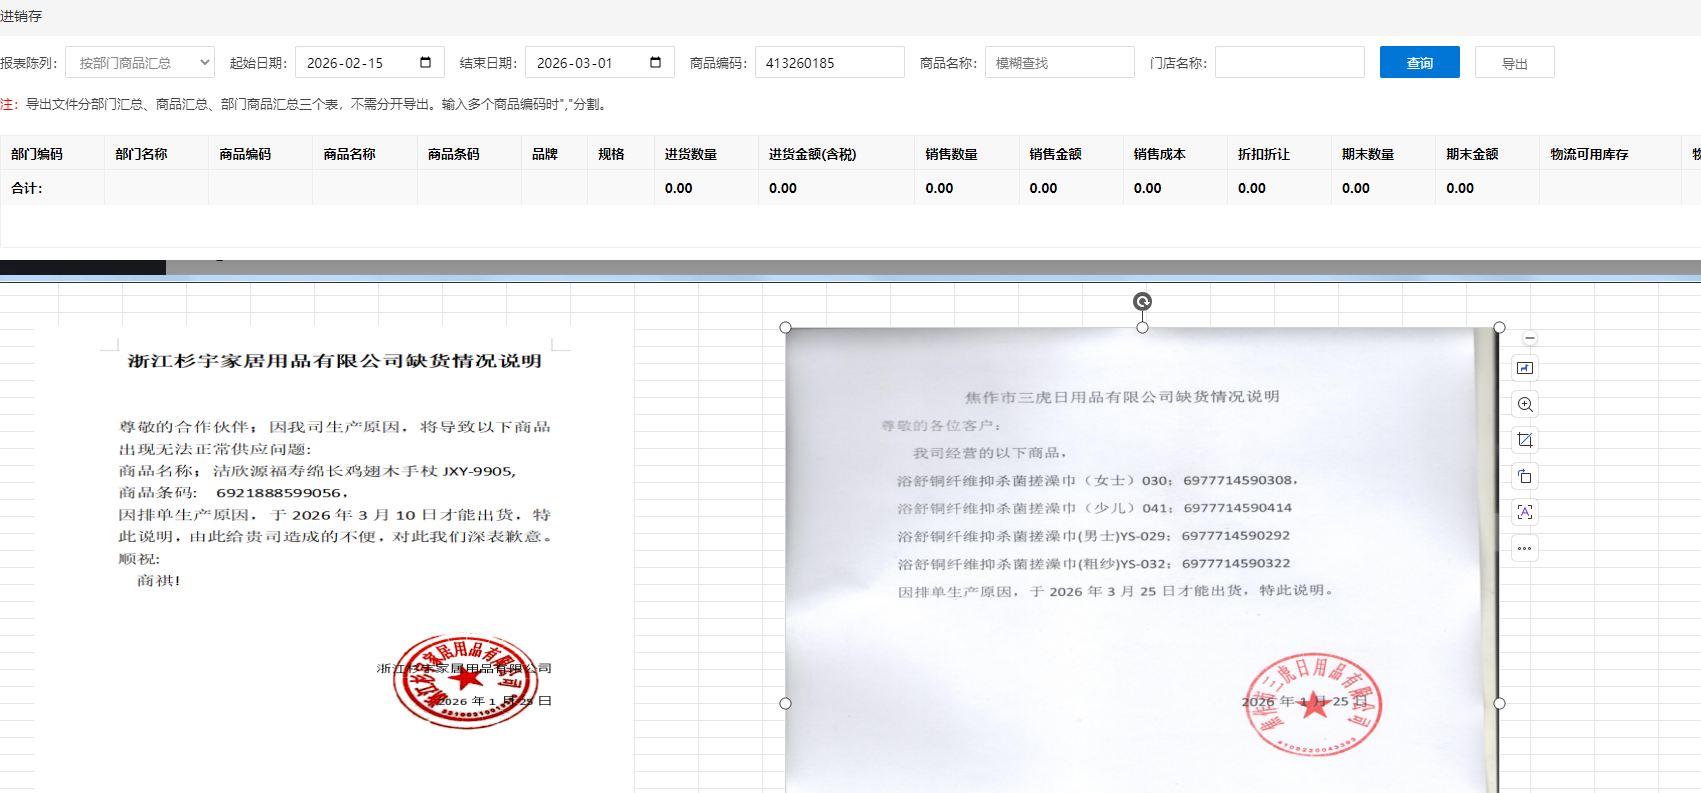This screenshot has width=1701, height=793.
Task: Select the crop tool beside the image
Action: pyautogui.click(x=1524, y=440)
